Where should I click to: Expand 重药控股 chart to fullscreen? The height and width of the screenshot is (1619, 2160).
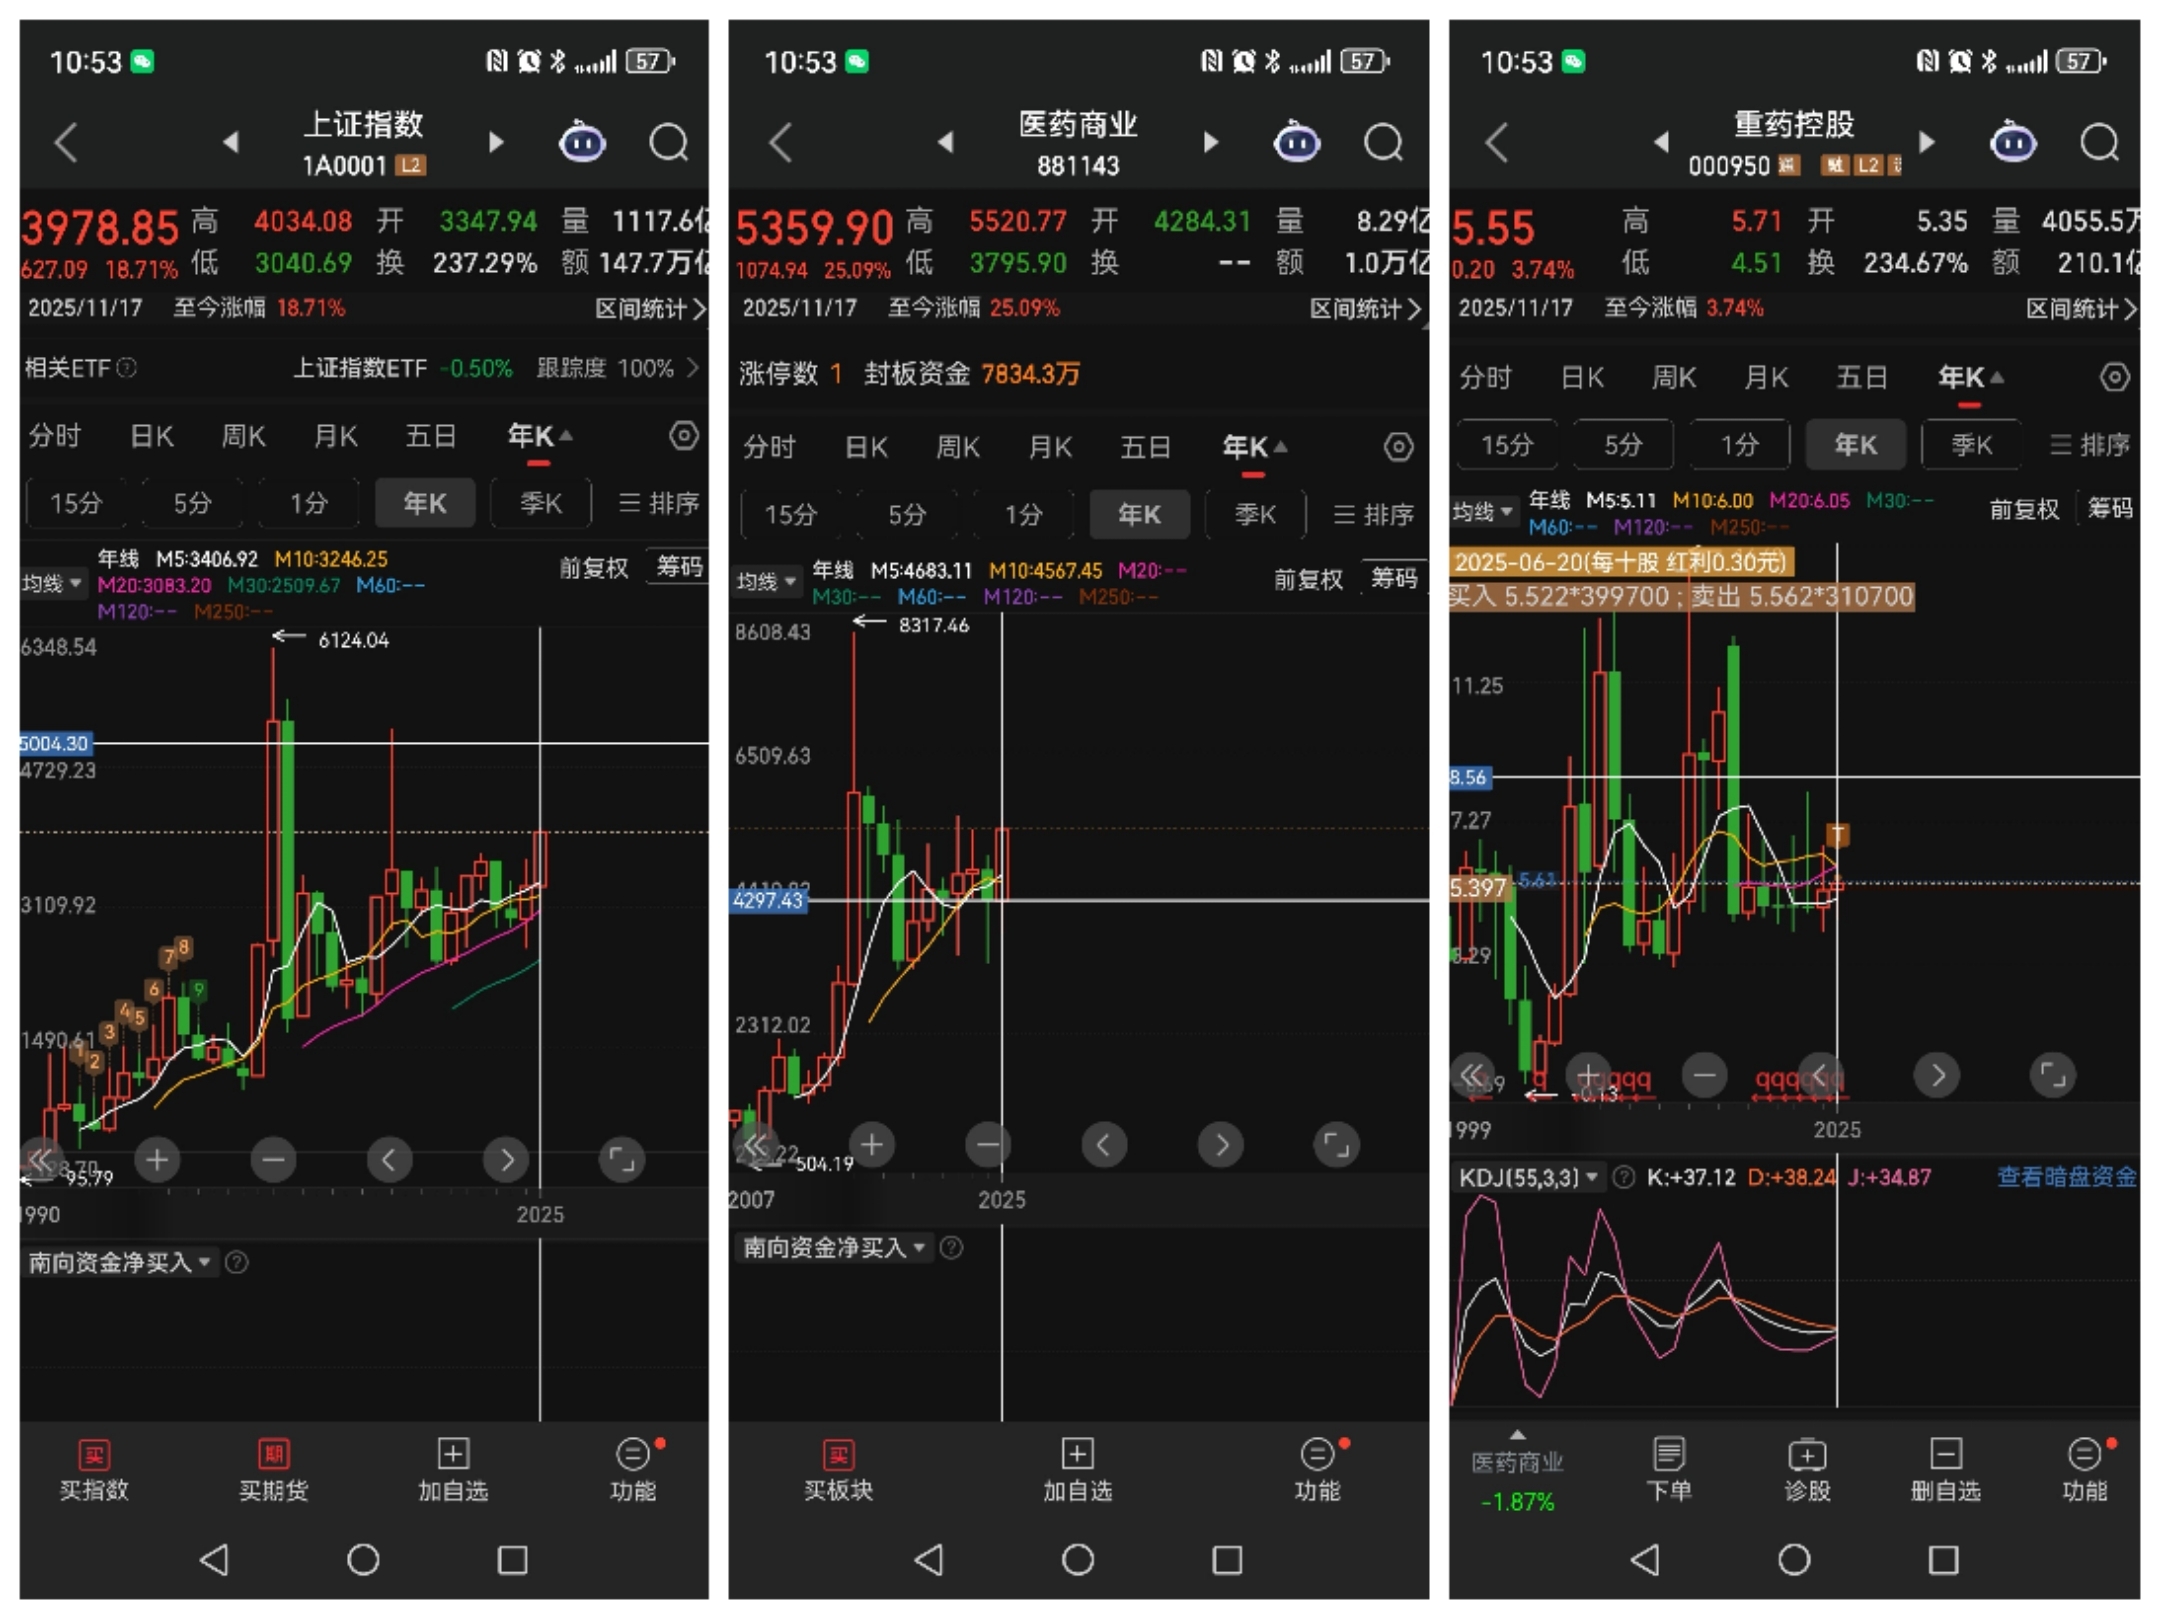pos(2052,1075)
